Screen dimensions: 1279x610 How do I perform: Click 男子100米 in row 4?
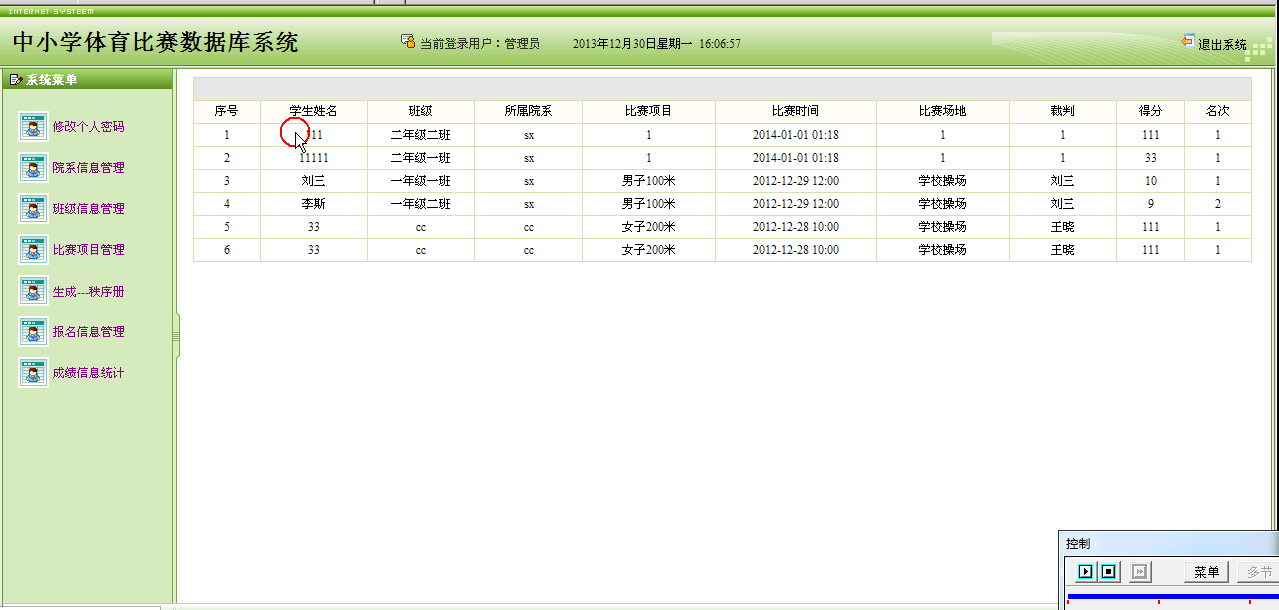coord(649,204)
